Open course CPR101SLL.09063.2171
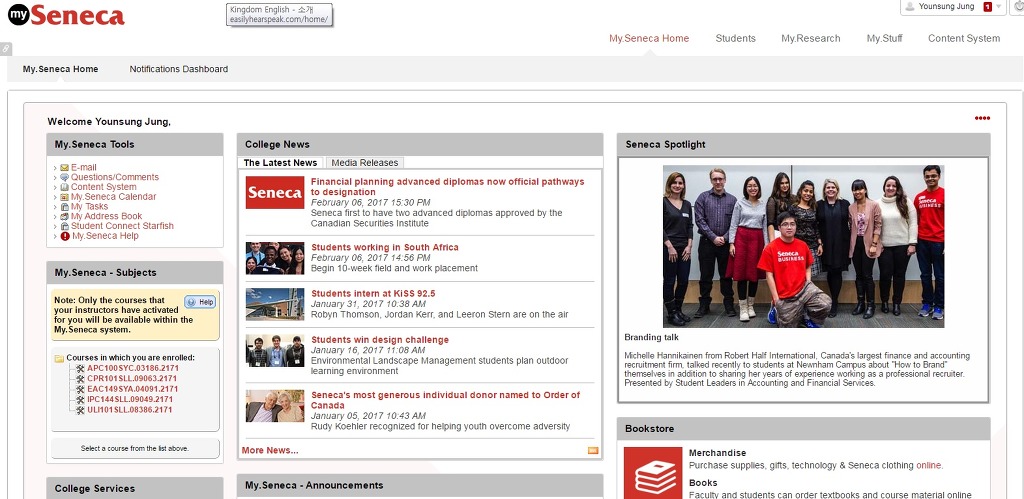The width and height of the screenshot is (1024, 499). click(132, 379)
